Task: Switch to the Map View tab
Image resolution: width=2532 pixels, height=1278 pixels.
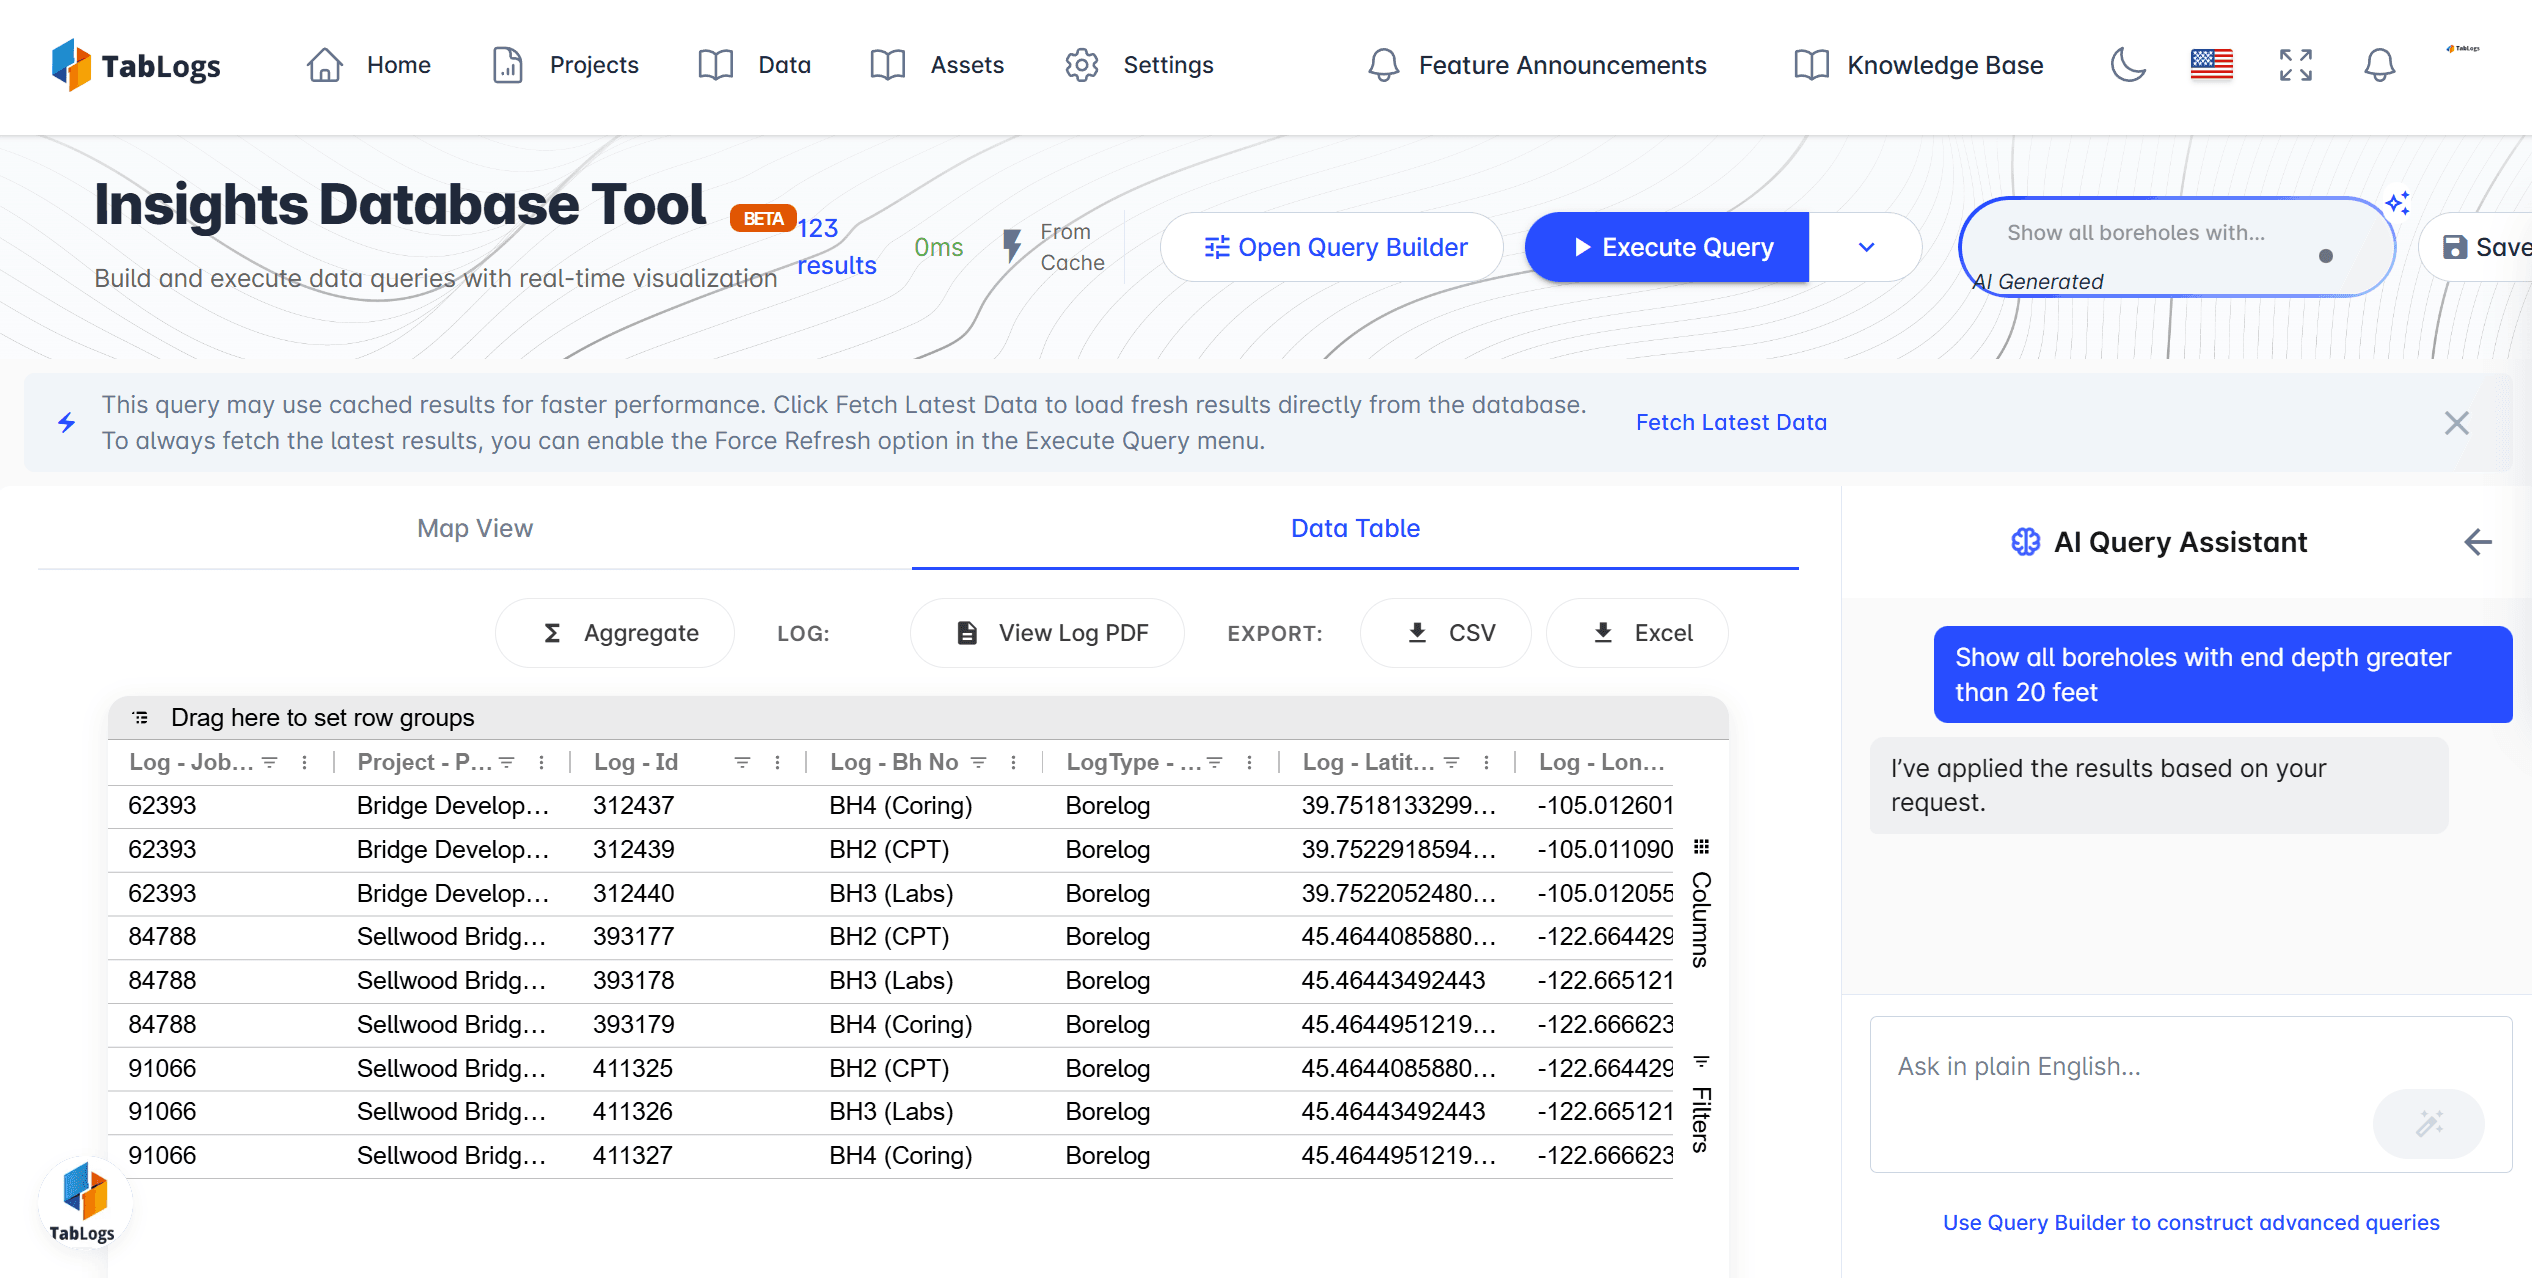Action: (x=475, y=528)
